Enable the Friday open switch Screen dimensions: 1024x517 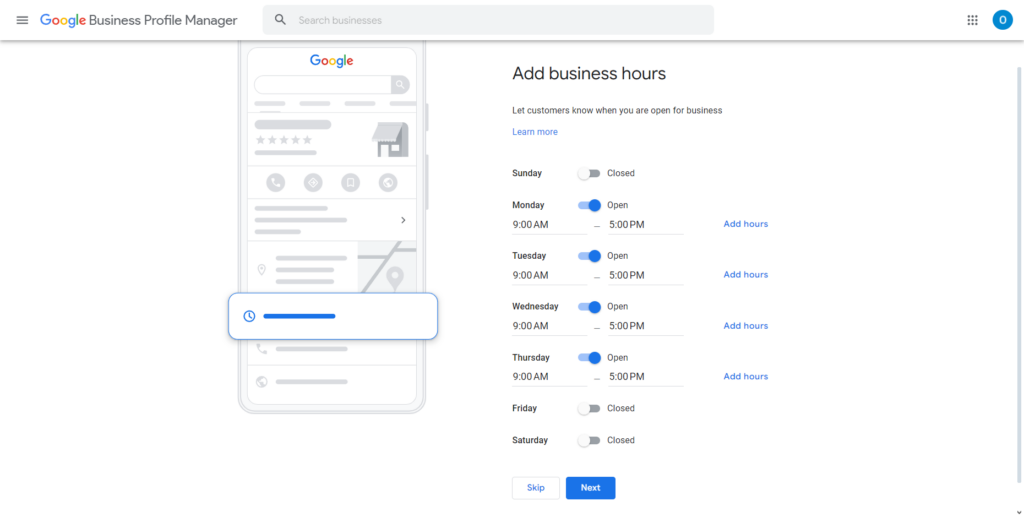(x=589, y=409)
